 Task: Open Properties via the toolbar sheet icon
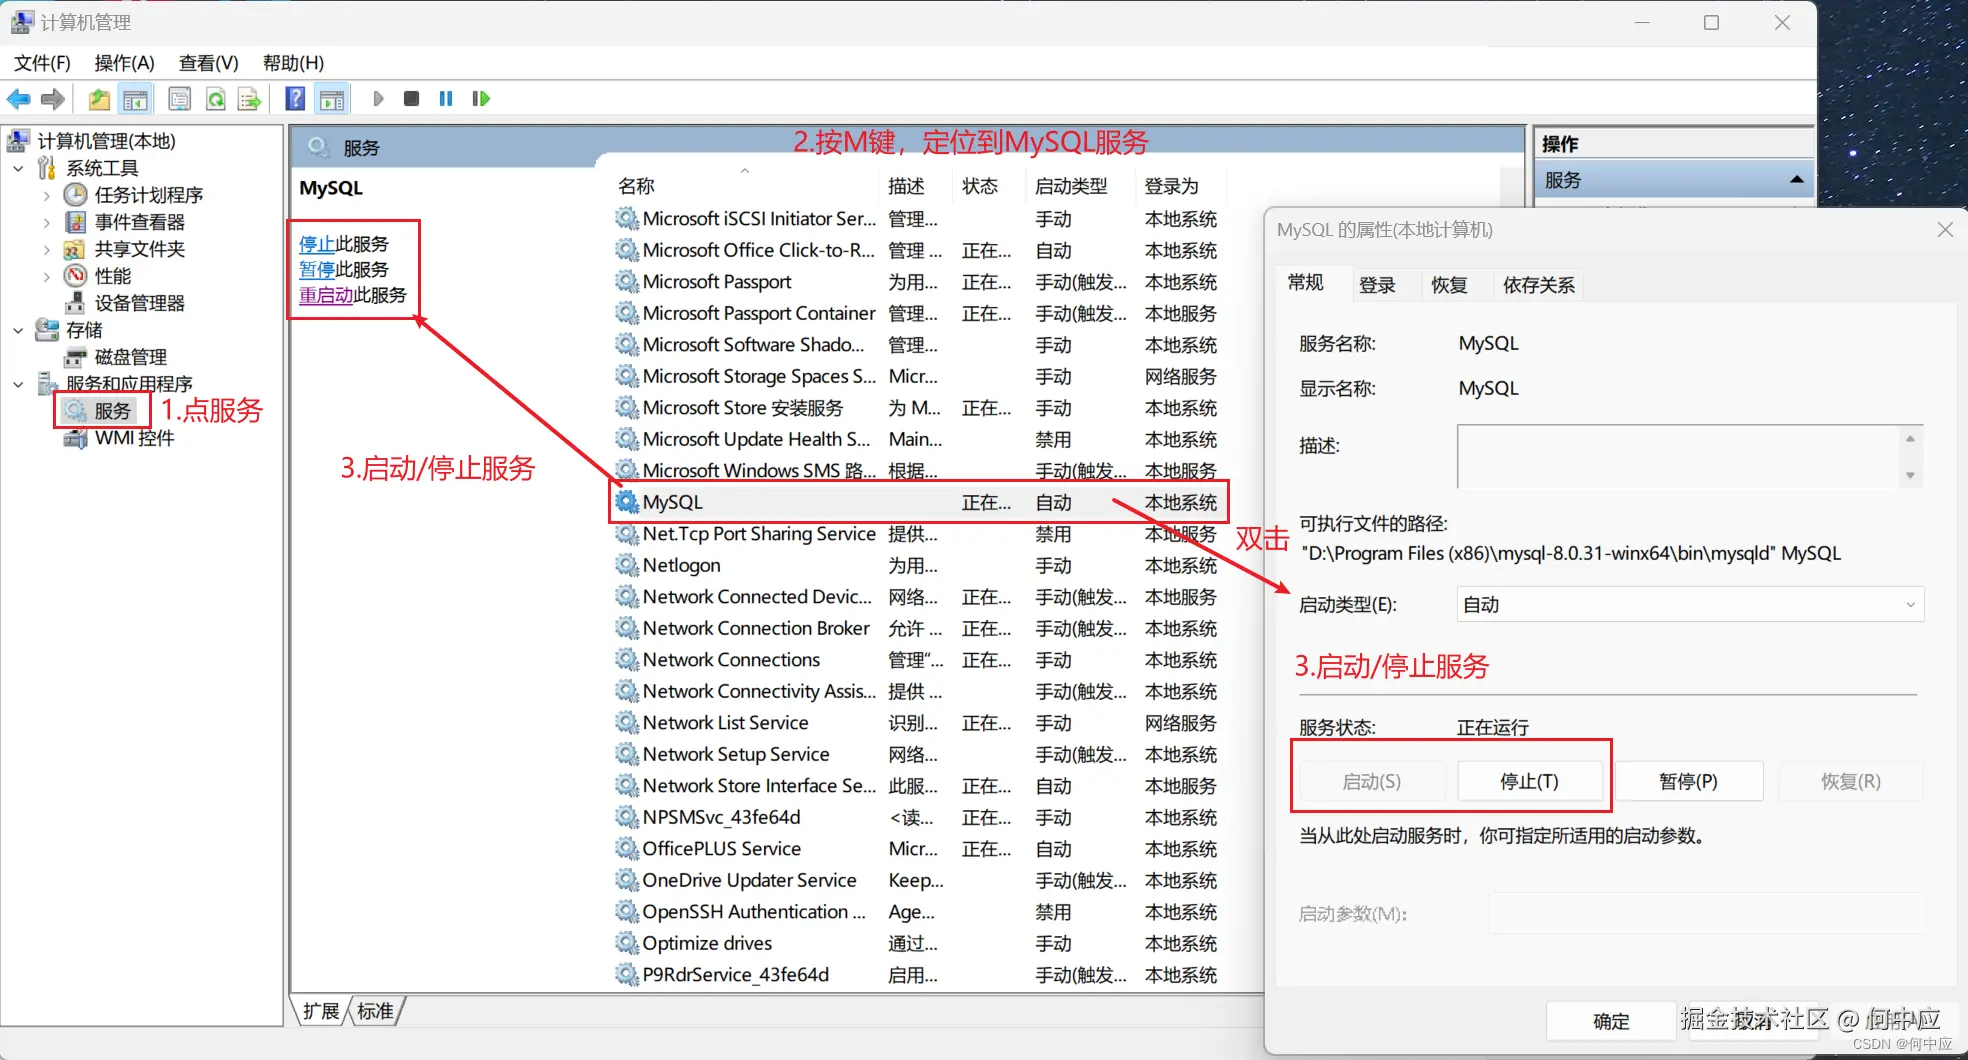pos(180,99)
